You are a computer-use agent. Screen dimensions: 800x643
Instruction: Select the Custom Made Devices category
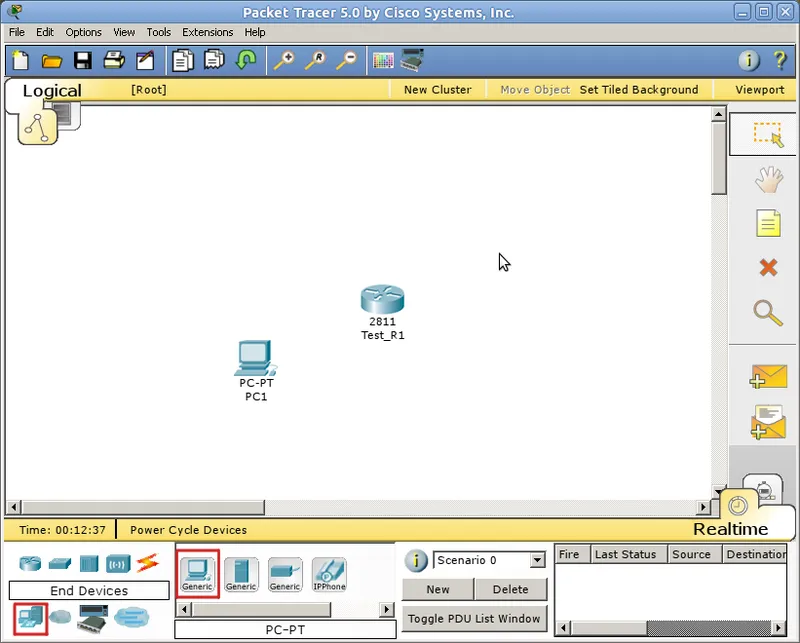point(92,619)
